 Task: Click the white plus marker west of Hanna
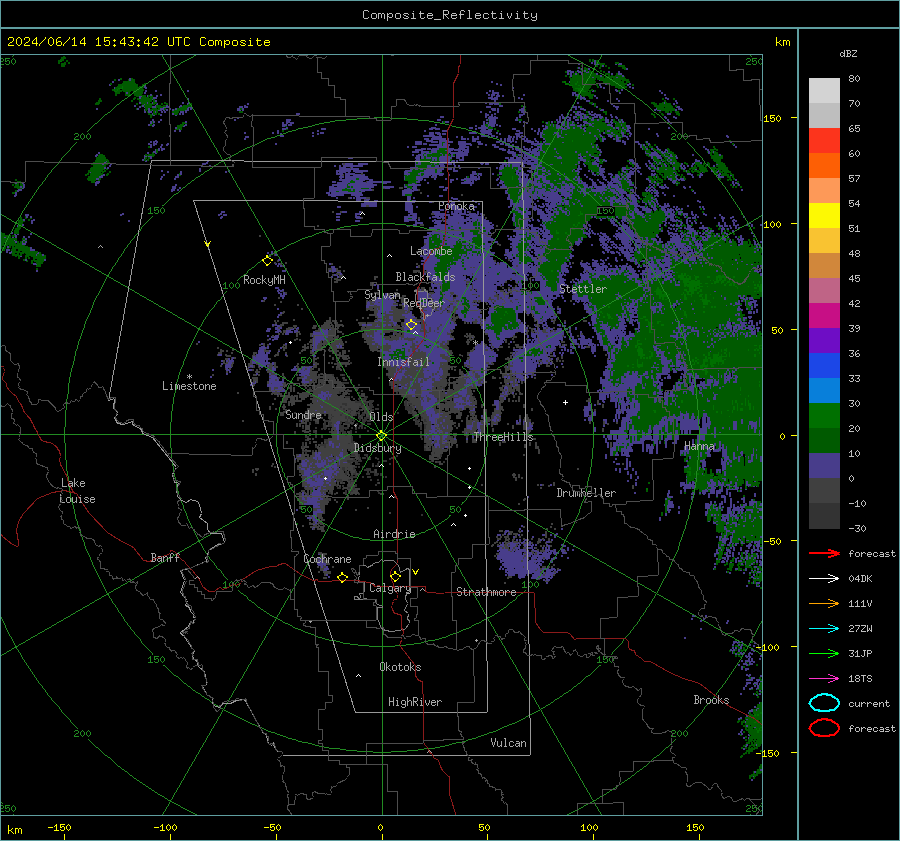(x=565, y=402)
